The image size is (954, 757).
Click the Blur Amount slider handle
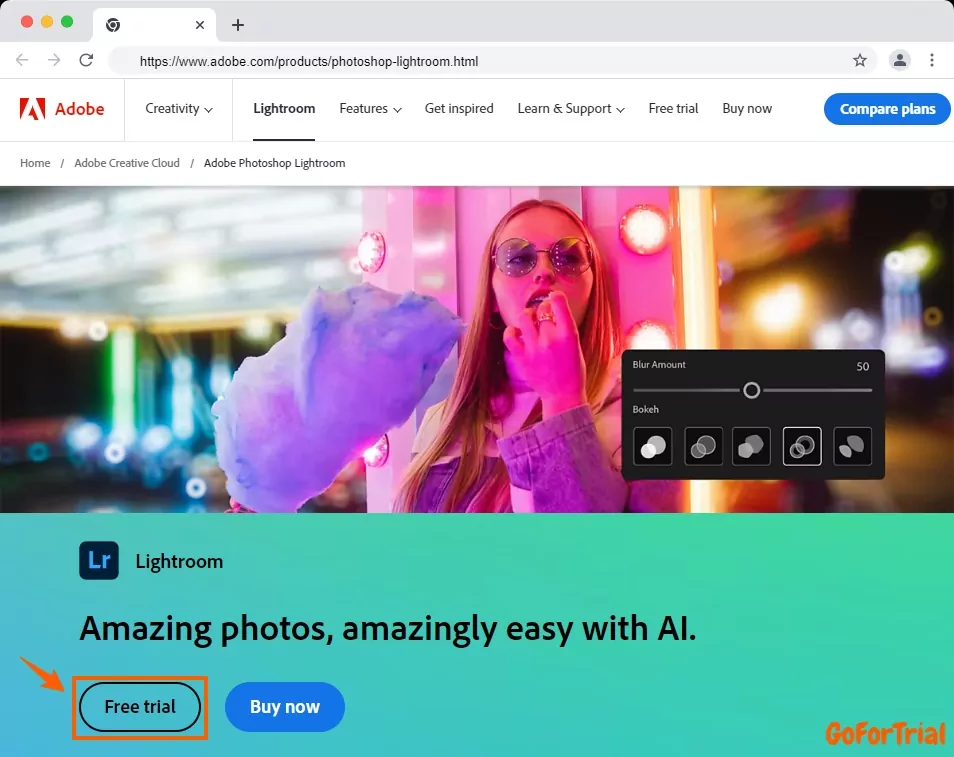(x=751, y=390)
